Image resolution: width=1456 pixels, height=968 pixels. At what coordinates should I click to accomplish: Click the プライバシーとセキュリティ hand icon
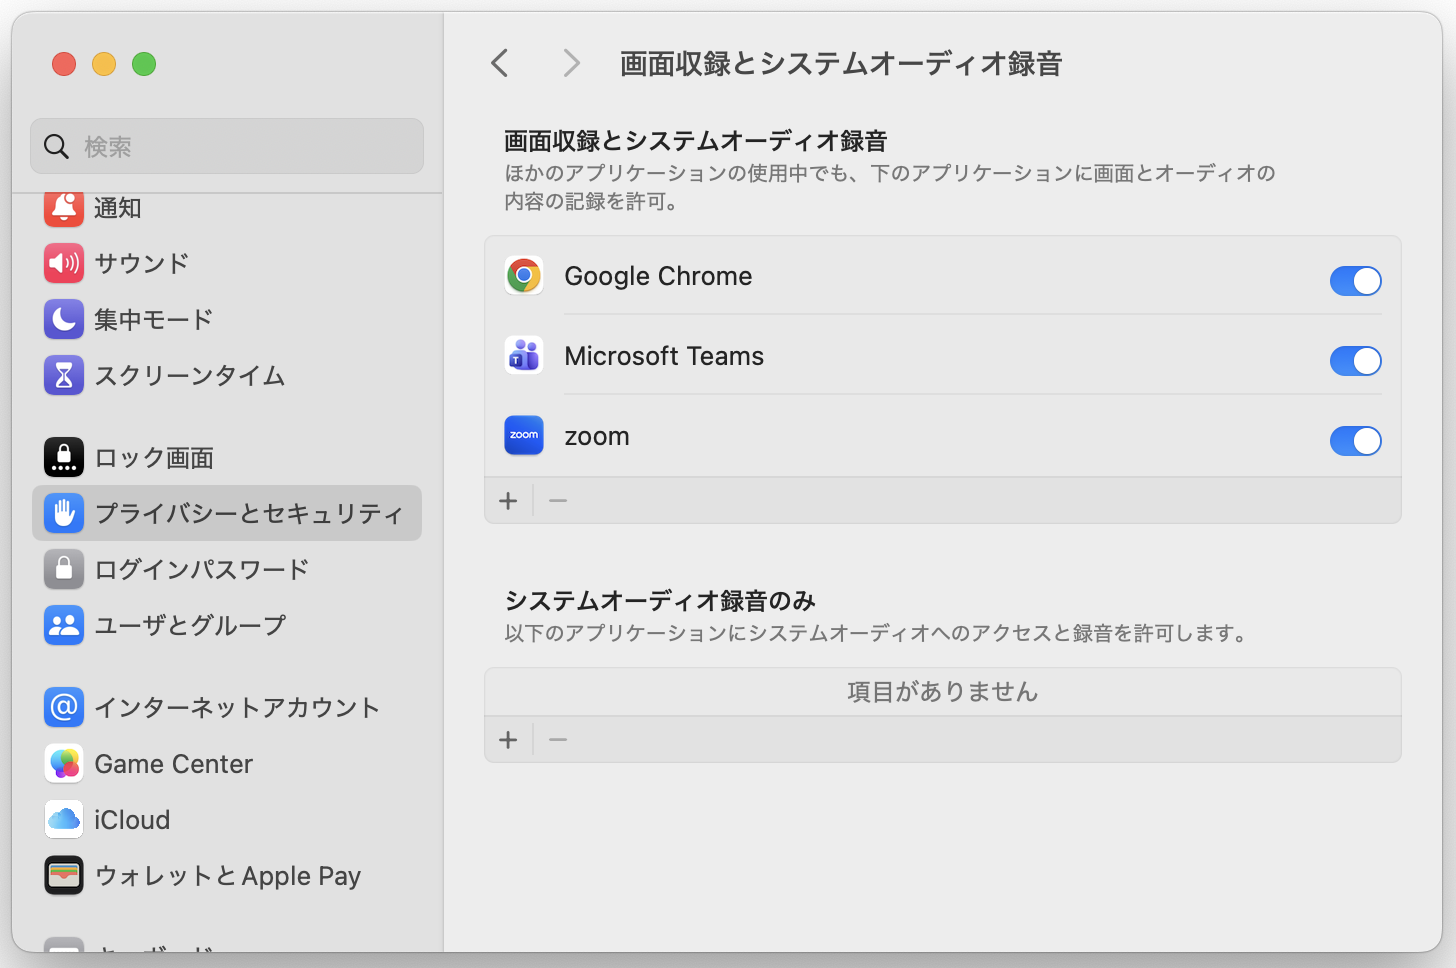point(64,513)
